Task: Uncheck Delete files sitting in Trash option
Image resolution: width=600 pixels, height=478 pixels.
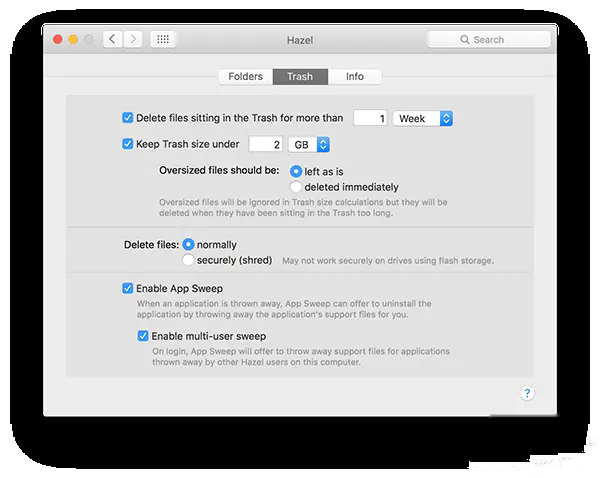Action: [127, 117]
